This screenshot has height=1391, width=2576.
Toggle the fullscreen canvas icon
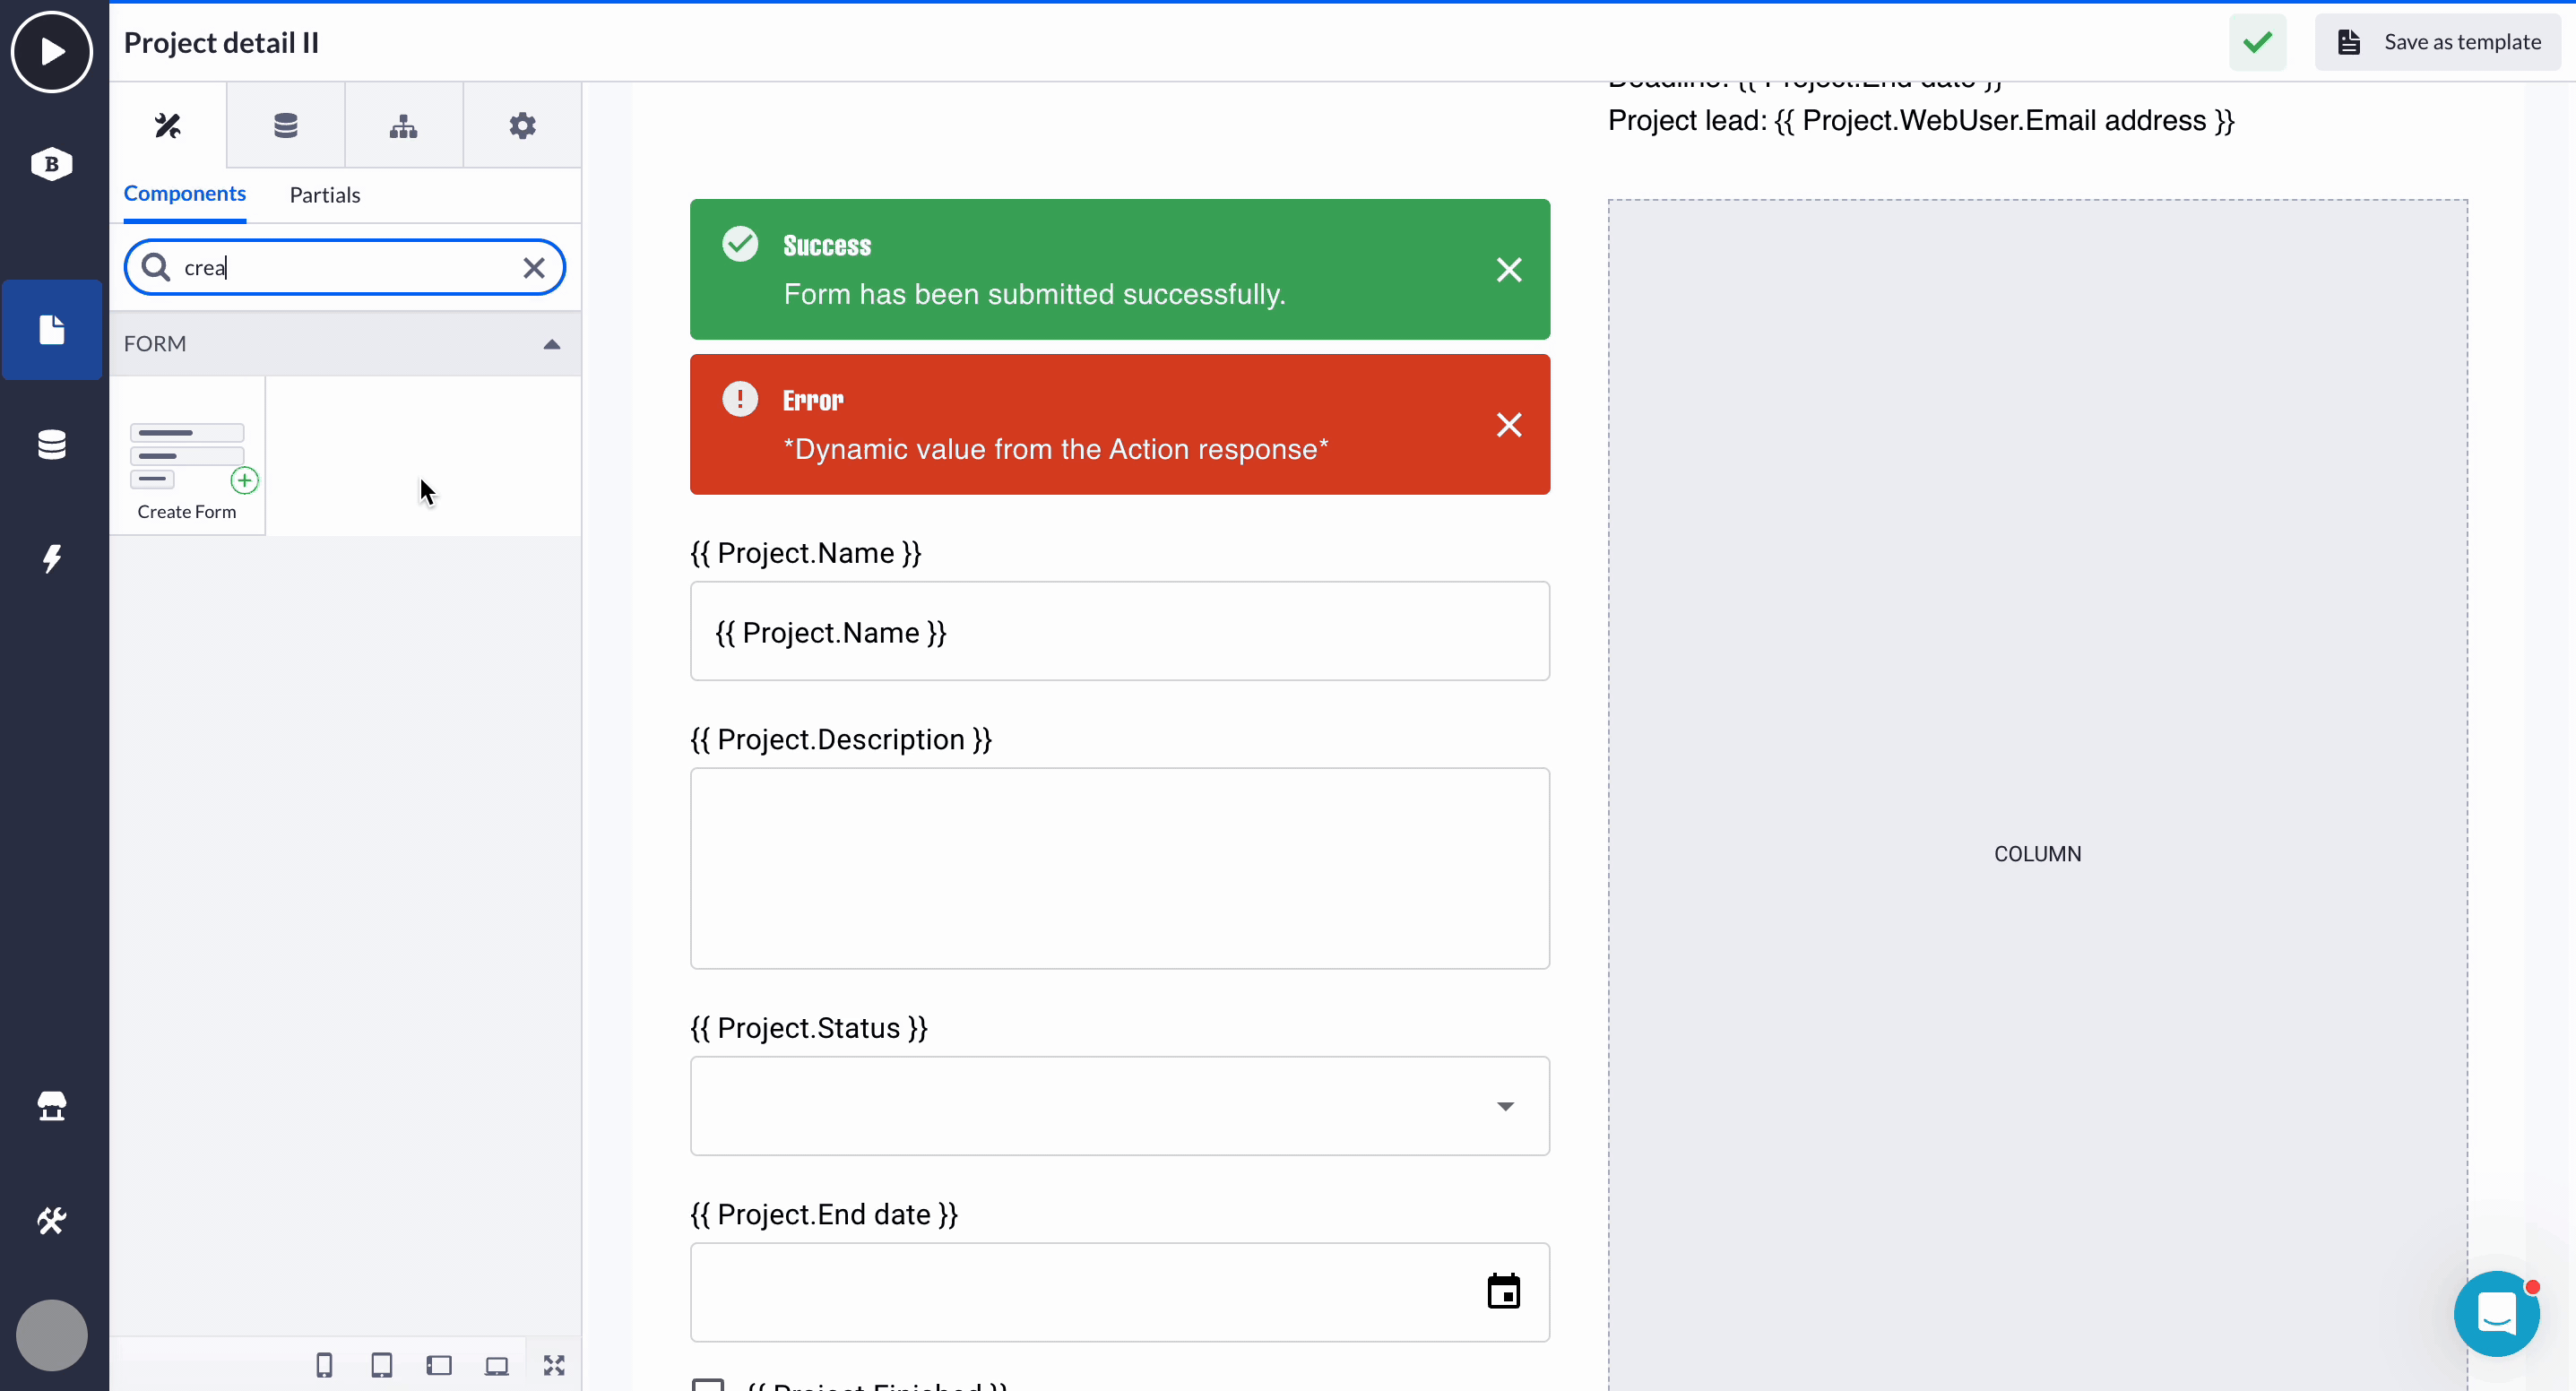tap(554, 1365)
